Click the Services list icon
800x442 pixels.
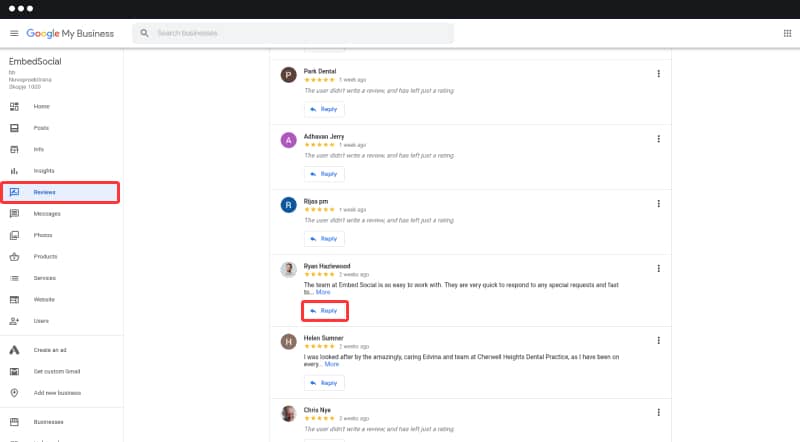click(x=14, y=278)
